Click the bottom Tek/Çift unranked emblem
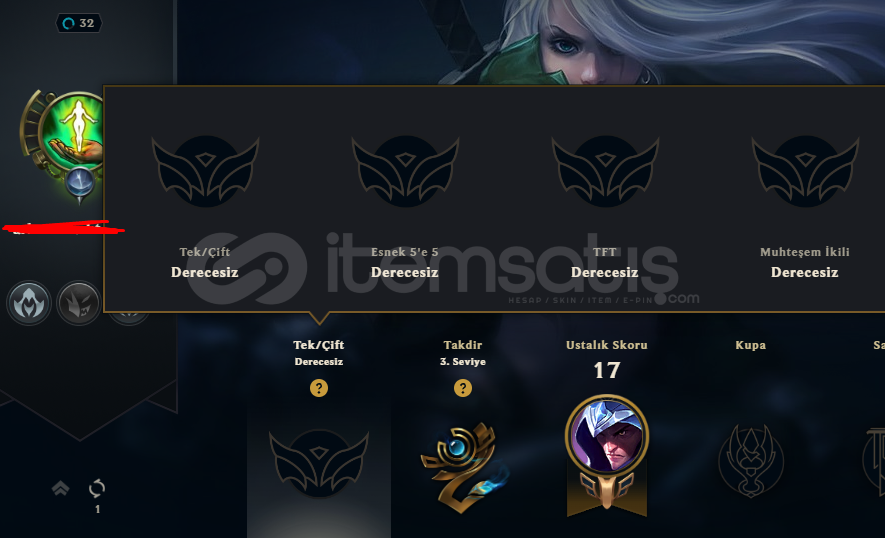This screenshot has width=885, height=538. 319,463
